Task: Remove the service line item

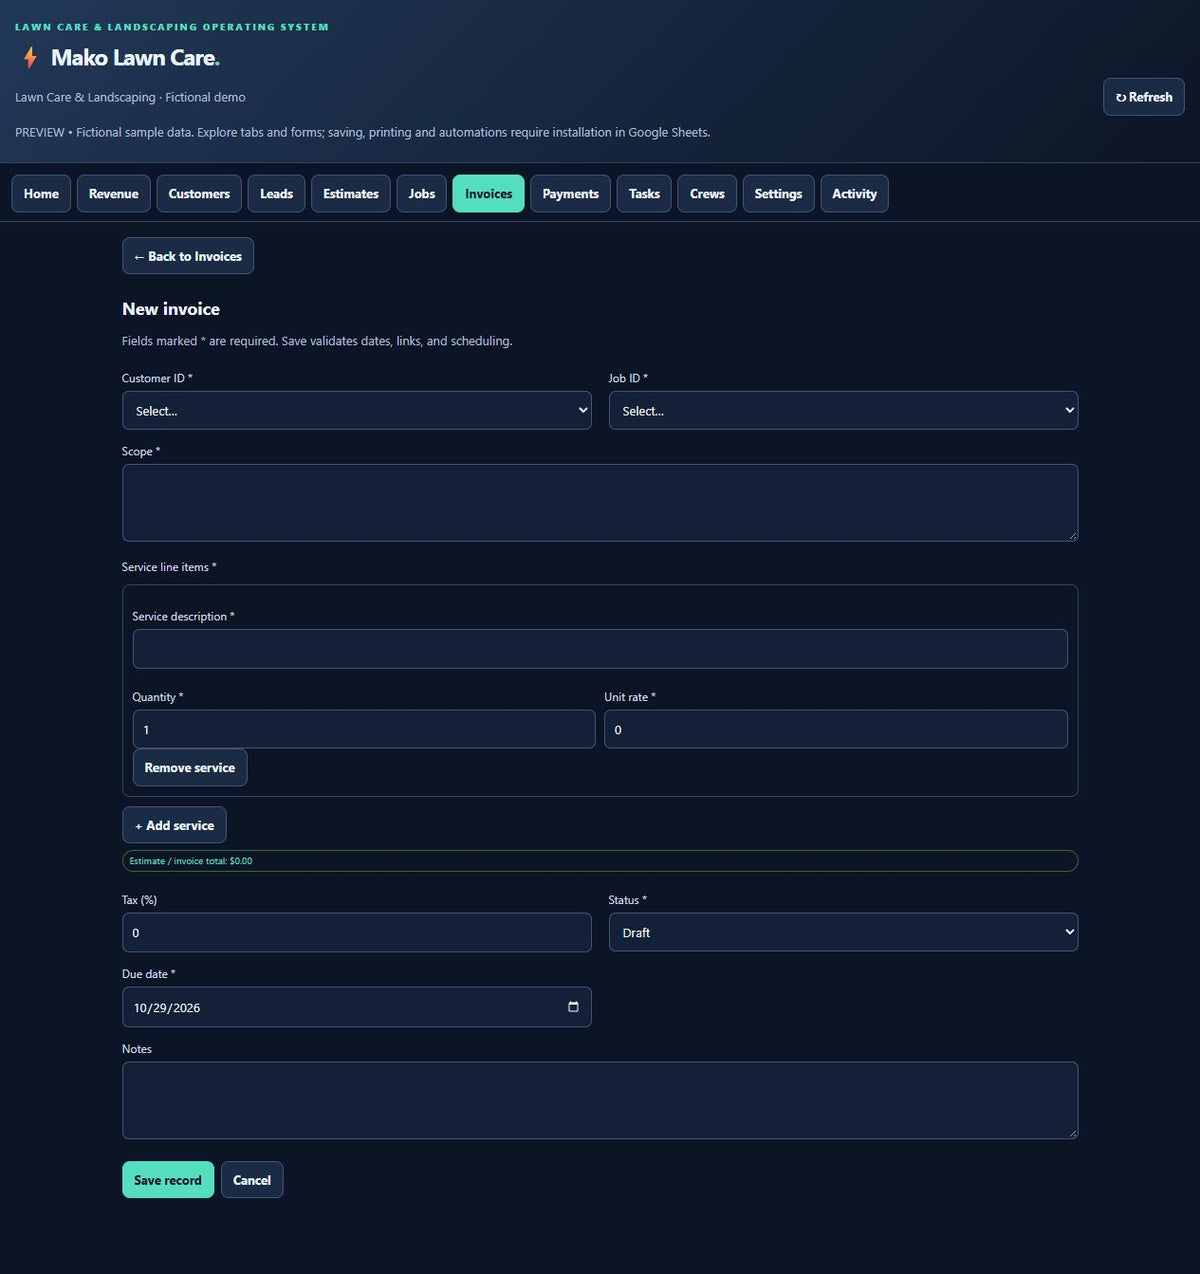Action: pyautogui.click(x=190, y=768)
